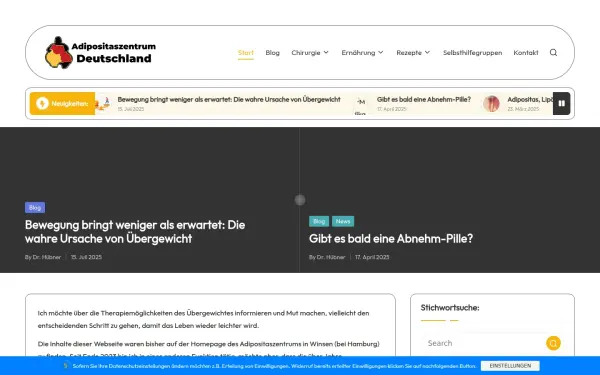
Task: Open the Kontakt page
Action: [x=526, y=52]
